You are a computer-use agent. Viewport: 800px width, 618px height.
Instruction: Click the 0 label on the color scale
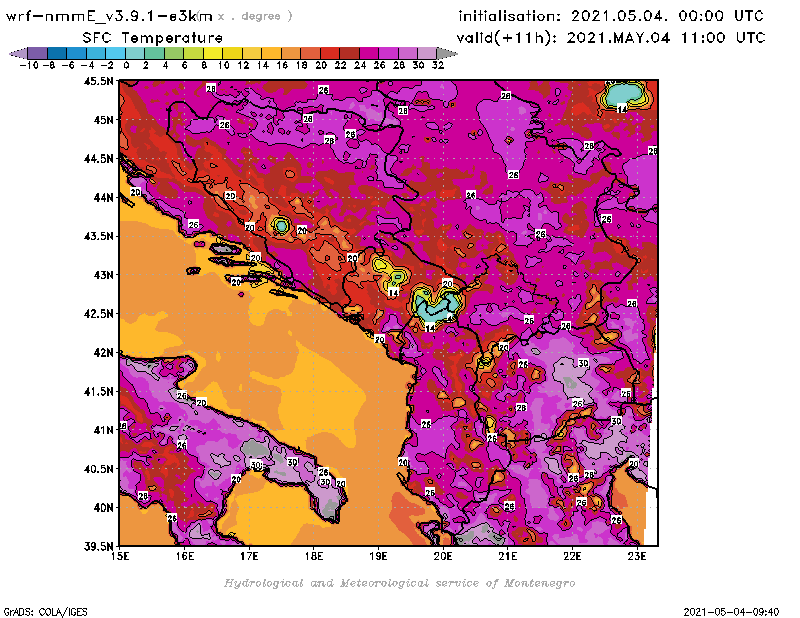click(x=126, y=65)
